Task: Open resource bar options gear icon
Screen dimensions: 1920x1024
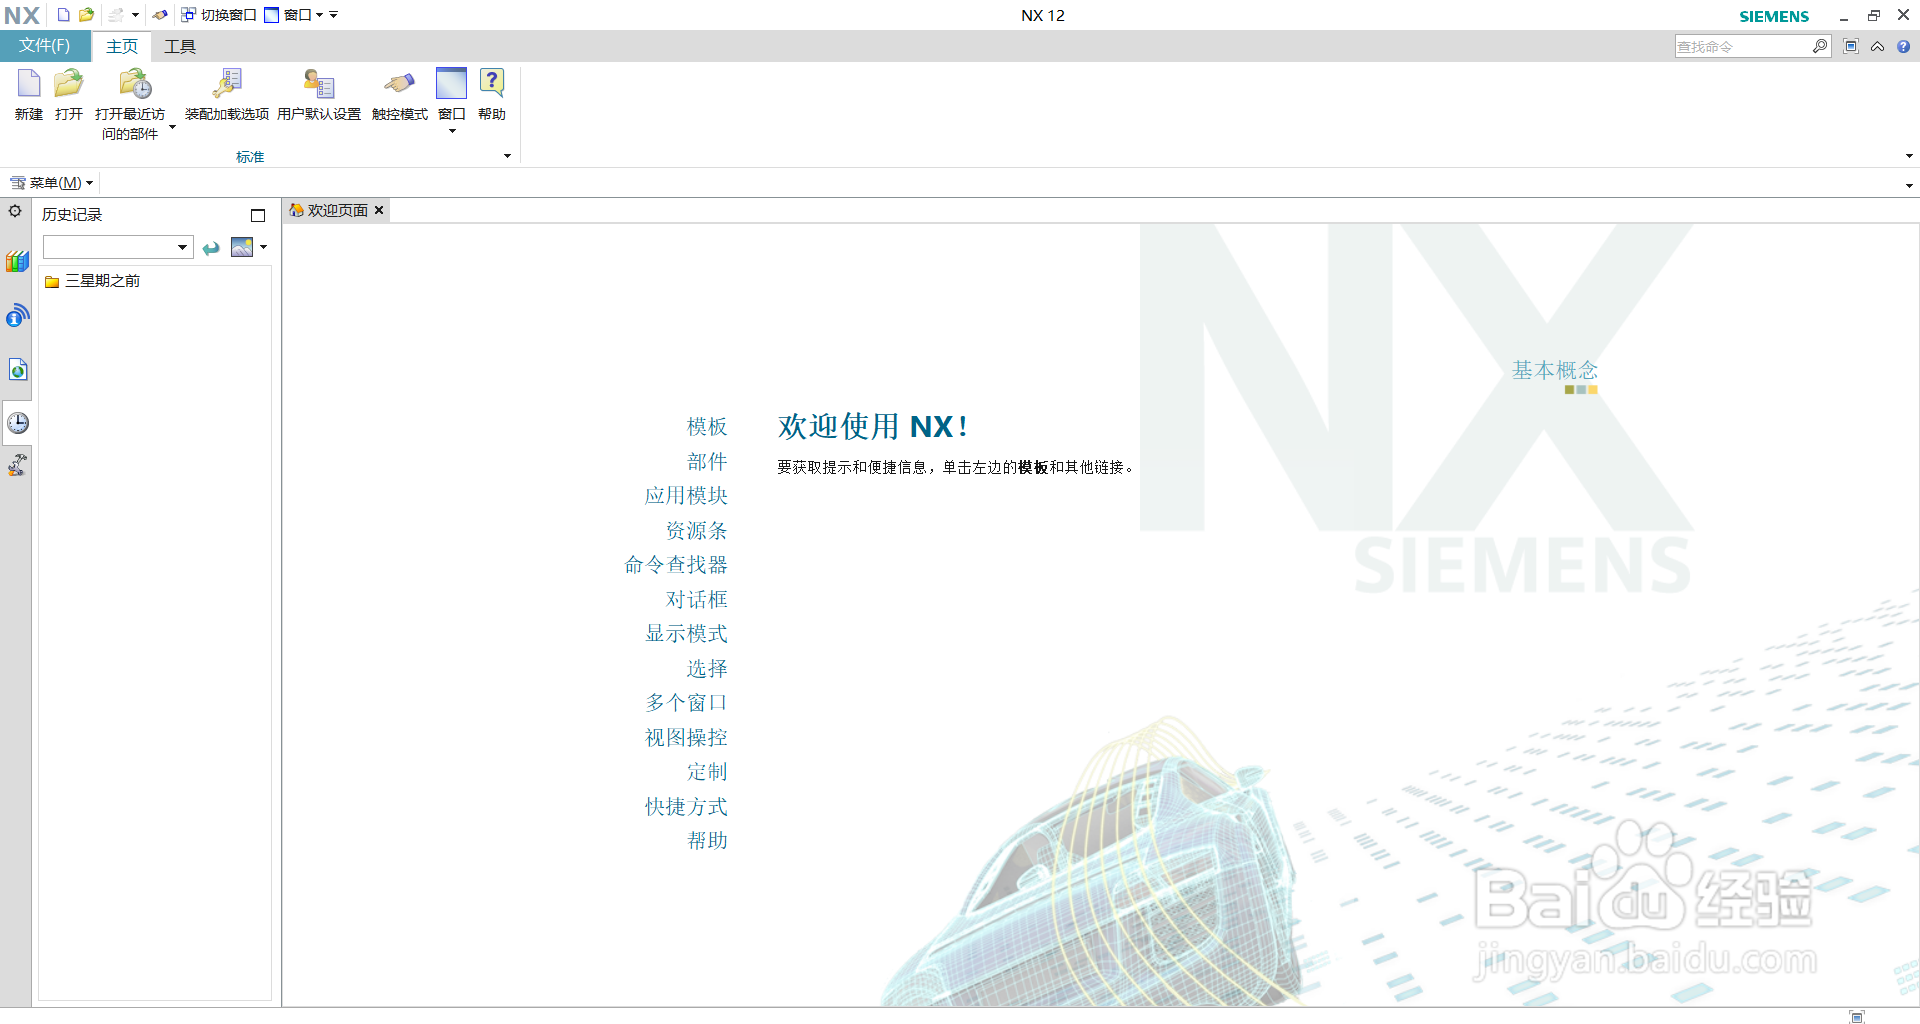Action: pyautogui.click(x=15, y=211)
